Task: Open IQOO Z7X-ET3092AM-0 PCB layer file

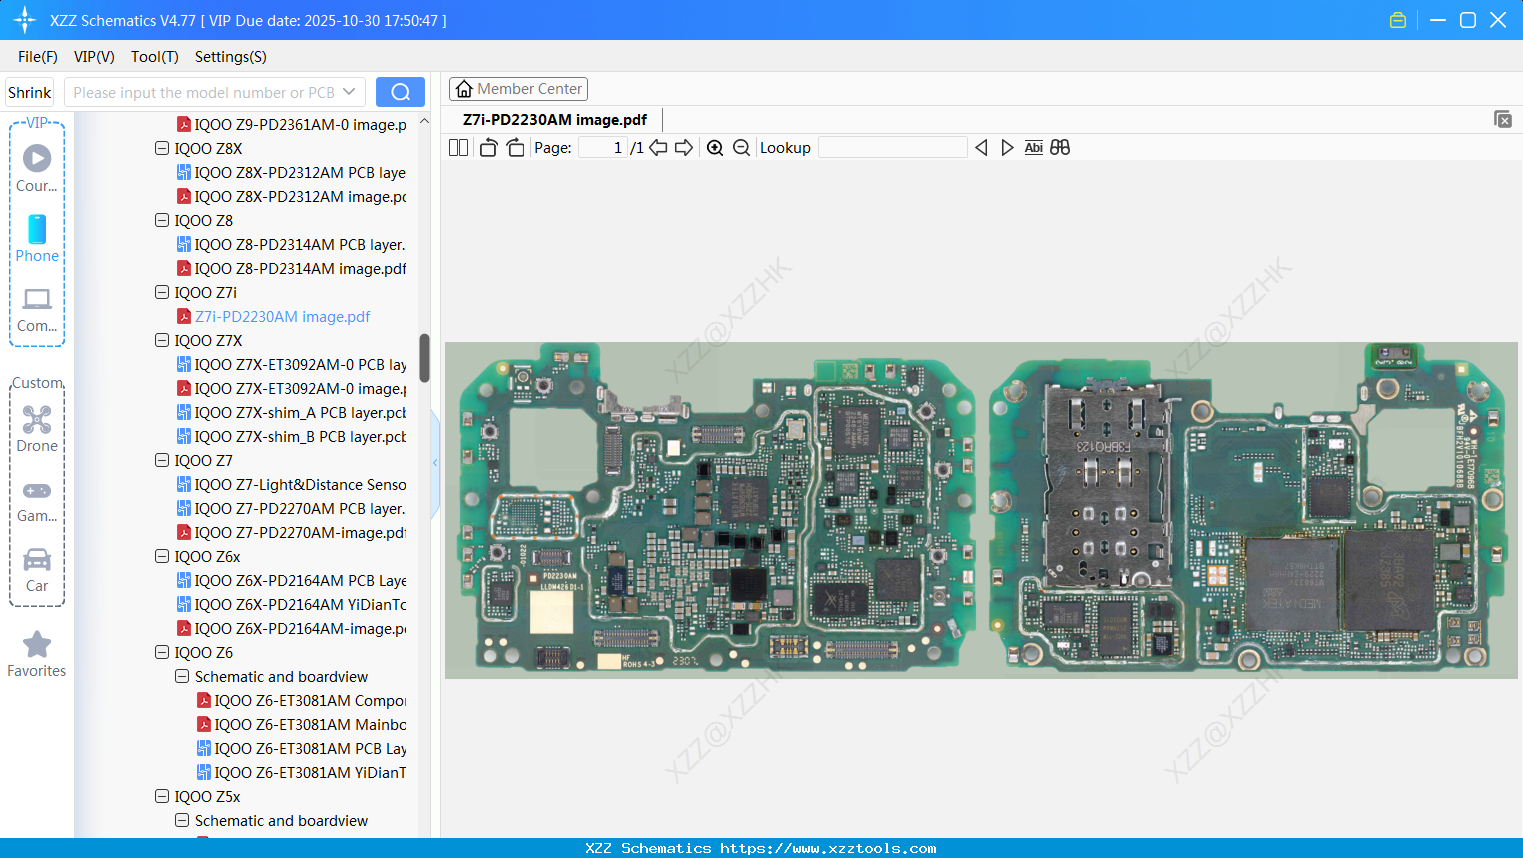Action: (292, 365)
